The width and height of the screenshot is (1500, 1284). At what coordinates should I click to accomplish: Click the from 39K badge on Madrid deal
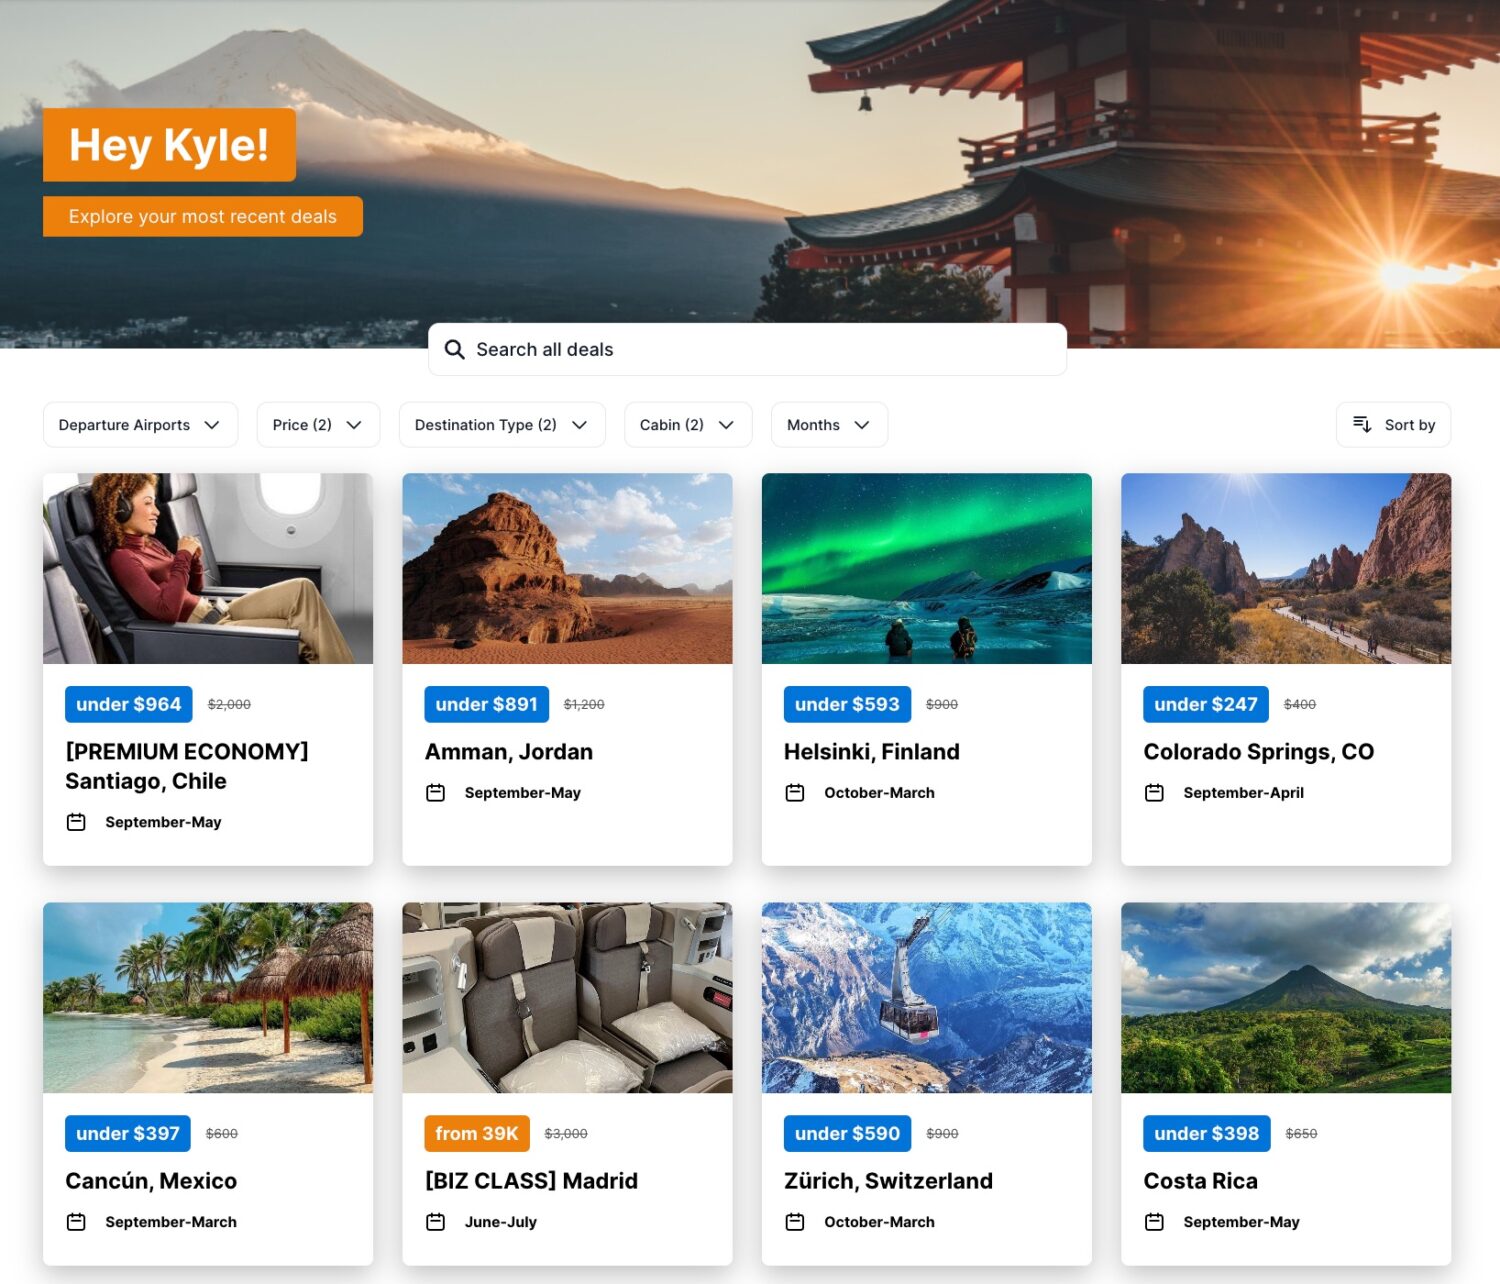pyautogui.click(x=475, y=1133)
